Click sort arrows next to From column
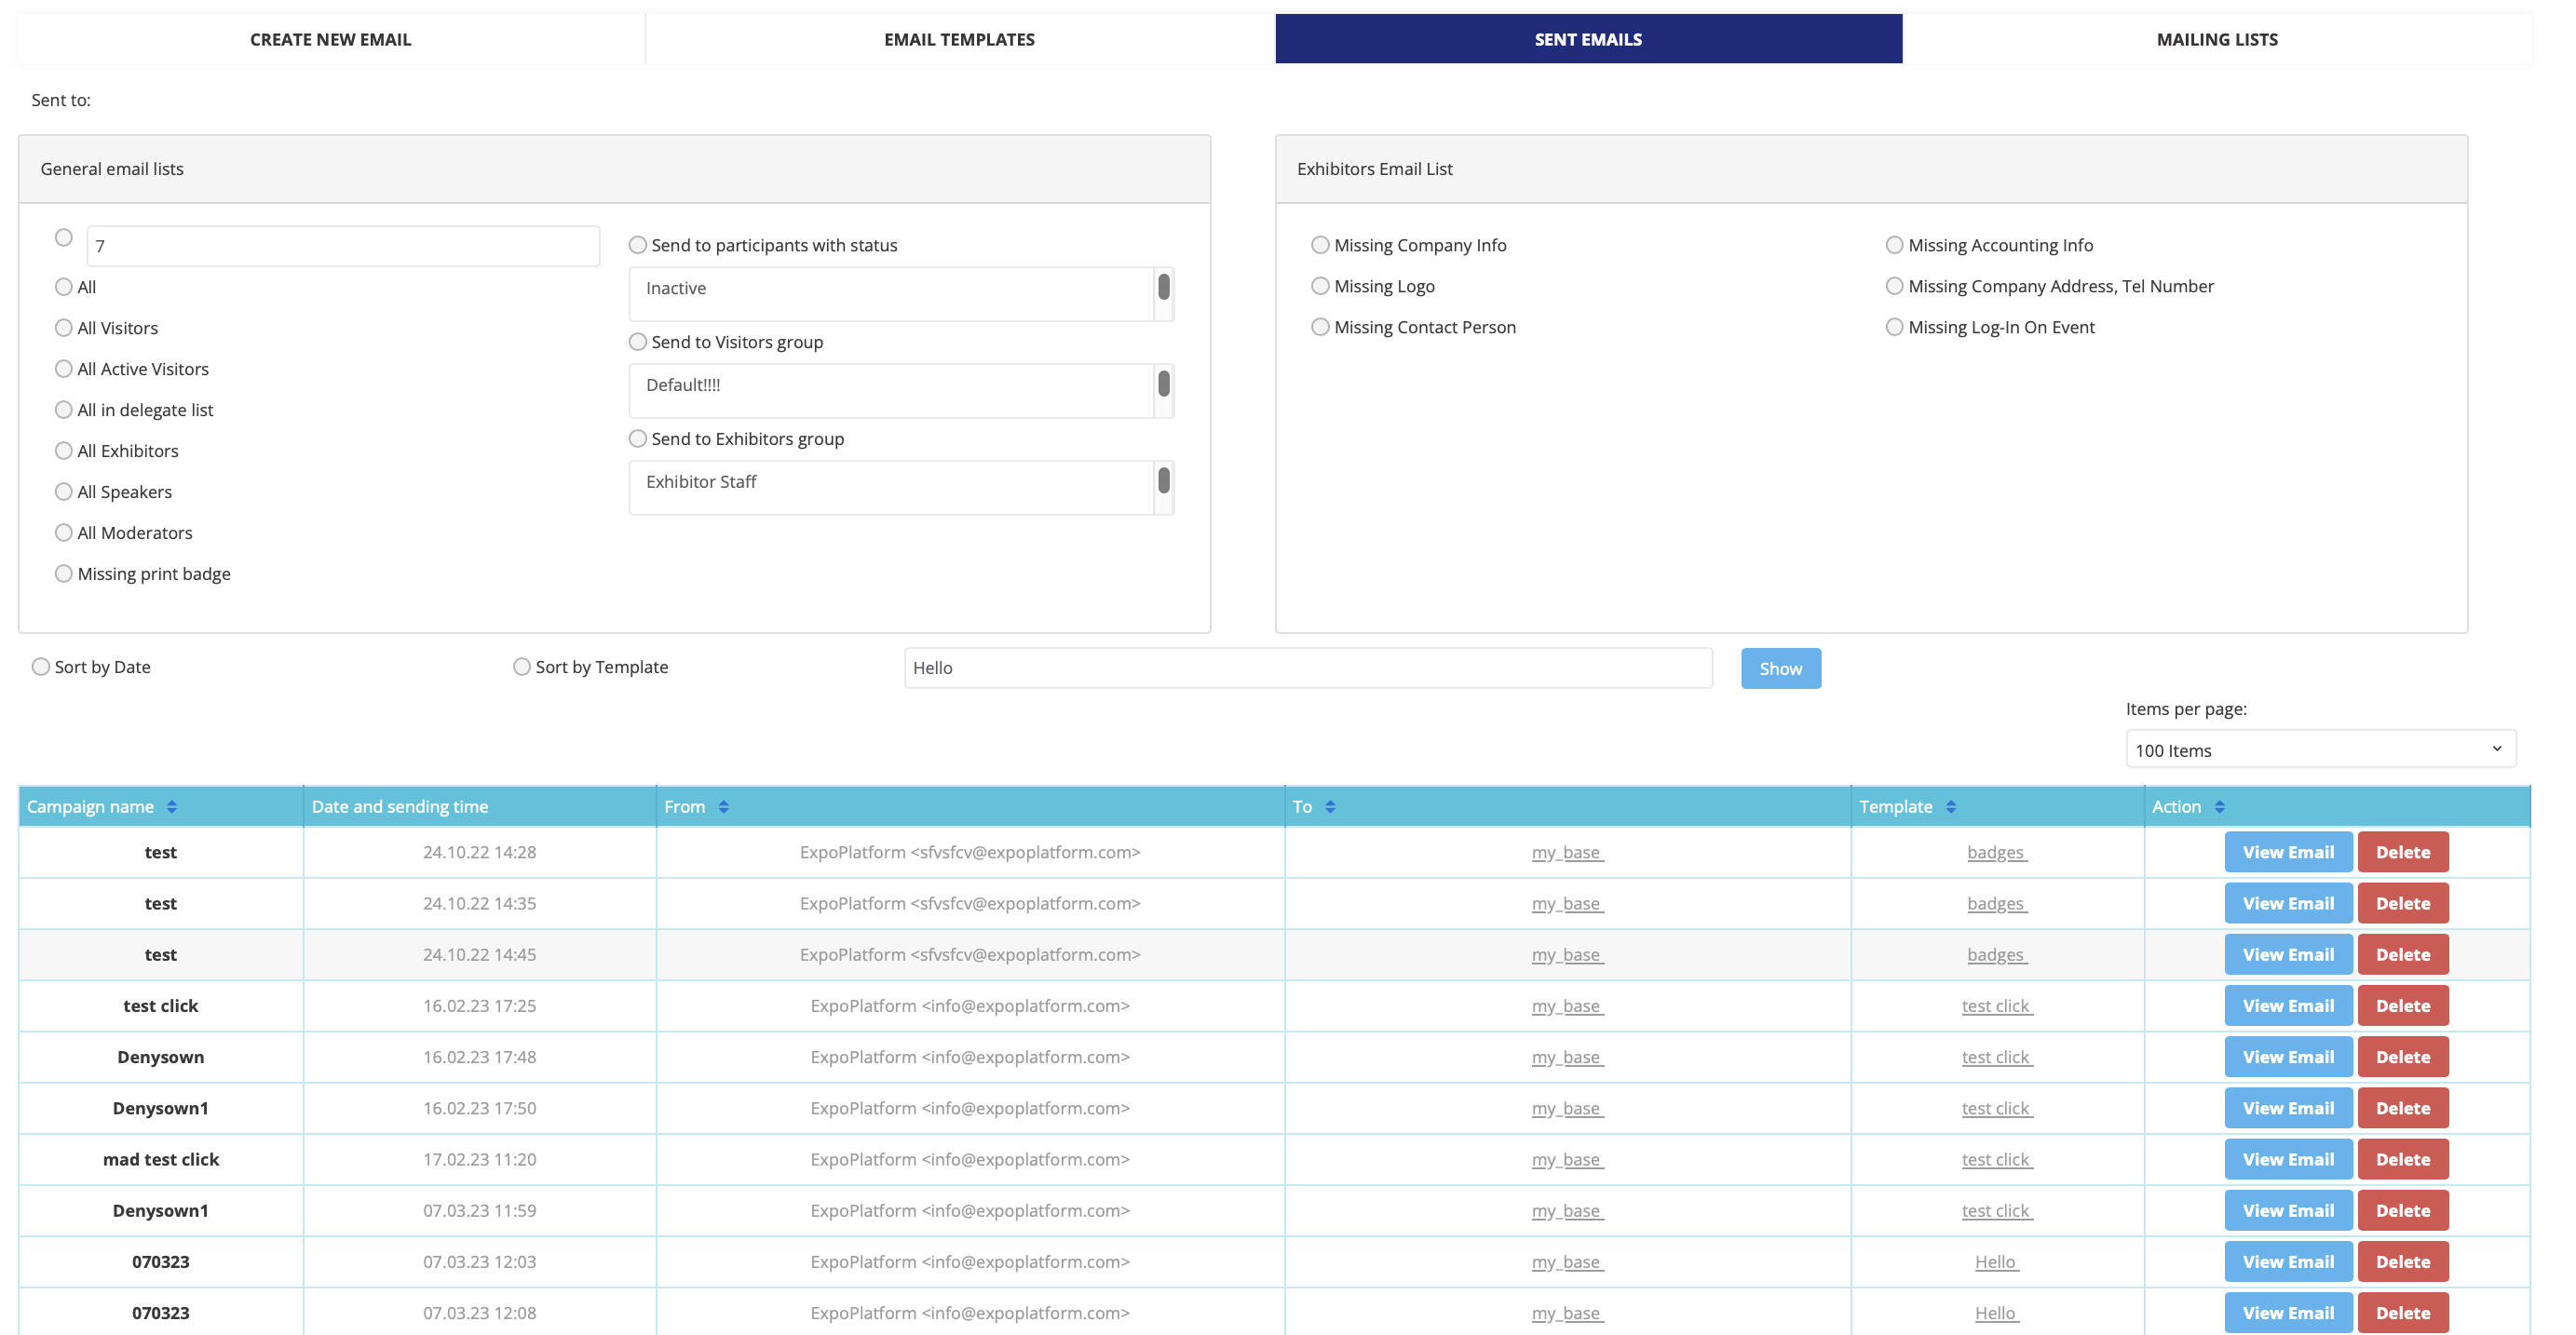The image size is (2576, 1335). click(x=723, y=807)
